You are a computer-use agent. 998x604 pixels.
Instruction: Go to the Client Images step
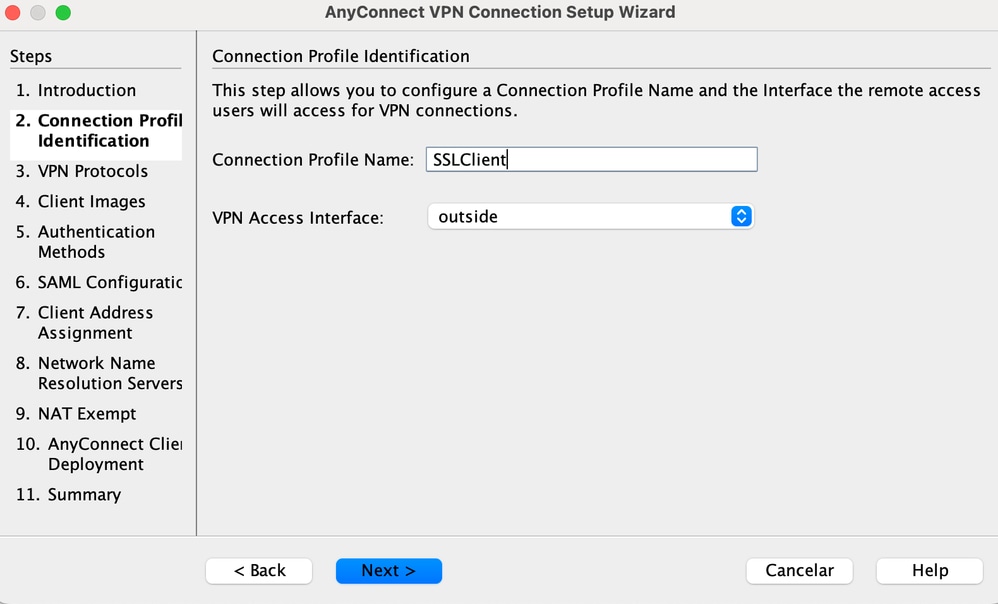(x=91, y=201)
